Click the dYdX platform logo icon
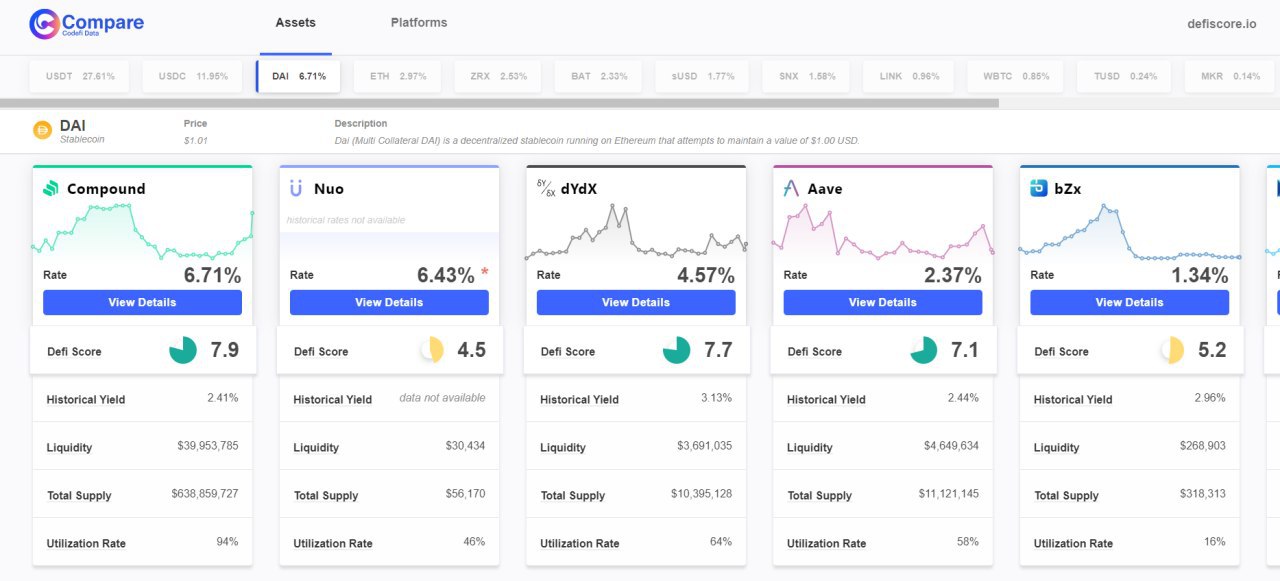This screenshot has width=1280, height=581. (546, 188)
